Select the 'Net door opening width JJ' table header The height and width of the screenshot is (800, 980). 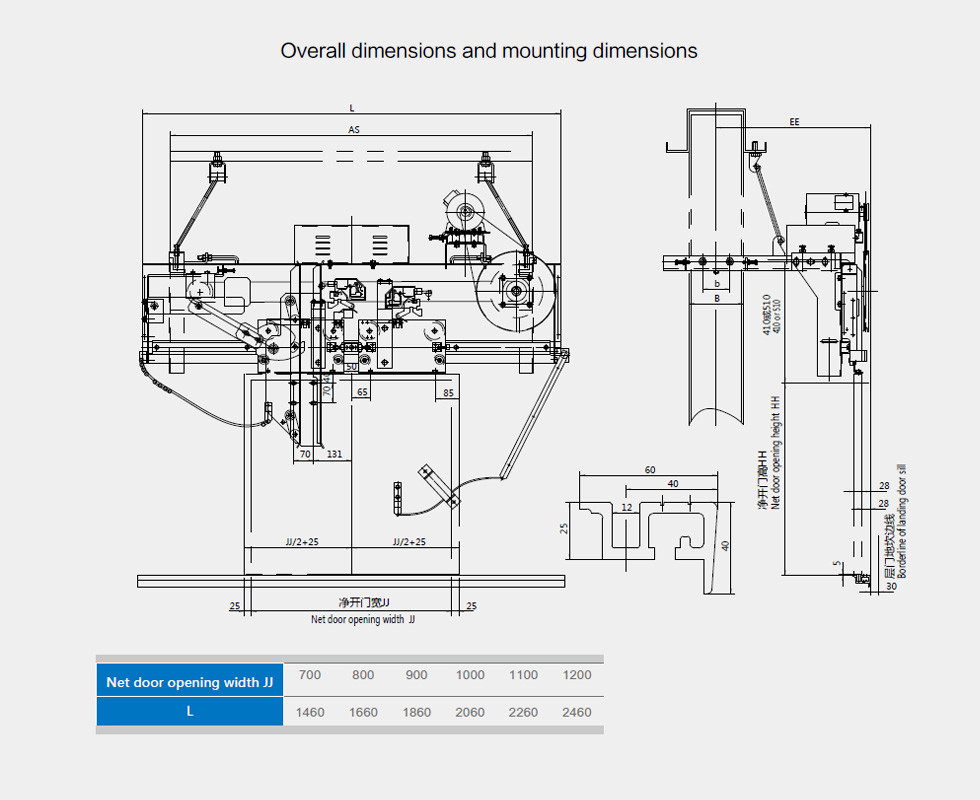[x=190, y=682]
